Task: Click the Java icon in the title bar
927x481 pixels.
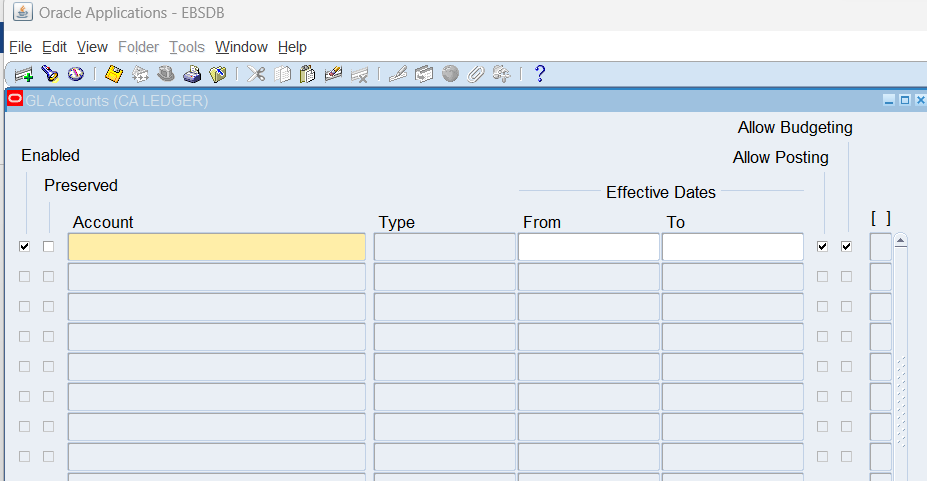Action: (x=22, y=12)
